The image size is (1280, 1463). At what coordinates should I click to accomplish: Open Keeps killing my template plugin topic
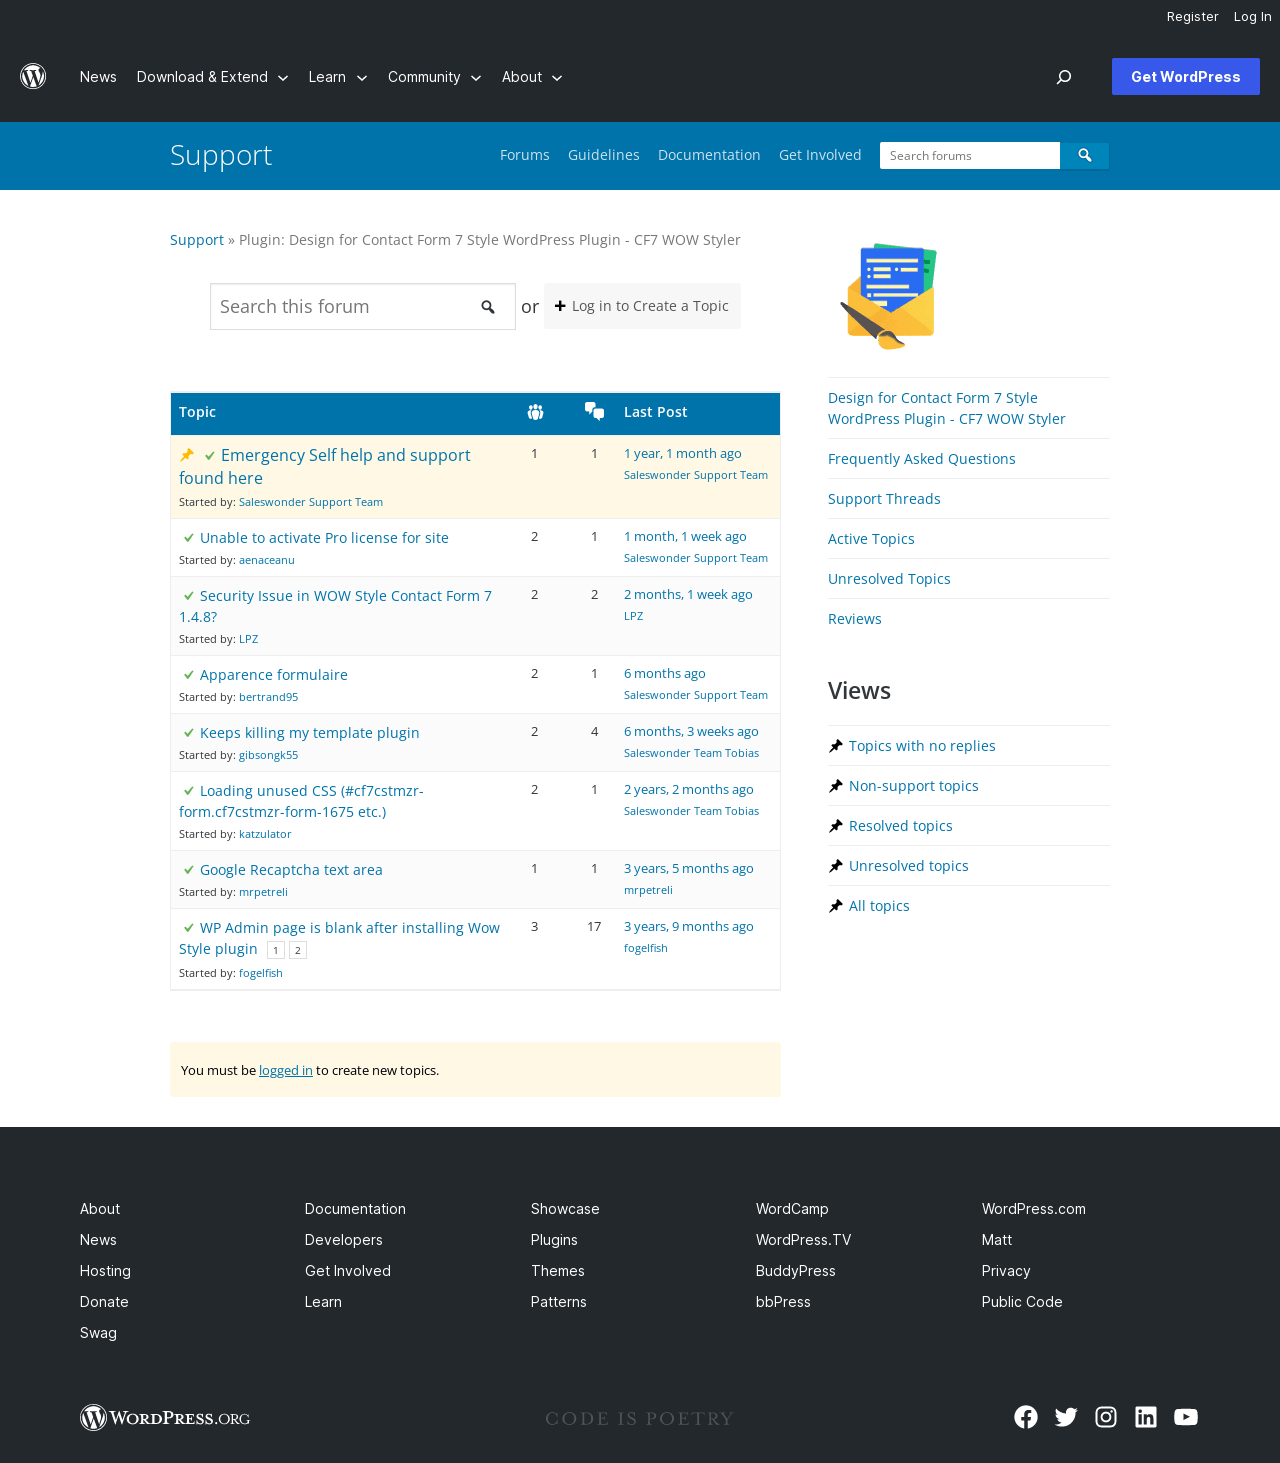coord(309,733)
